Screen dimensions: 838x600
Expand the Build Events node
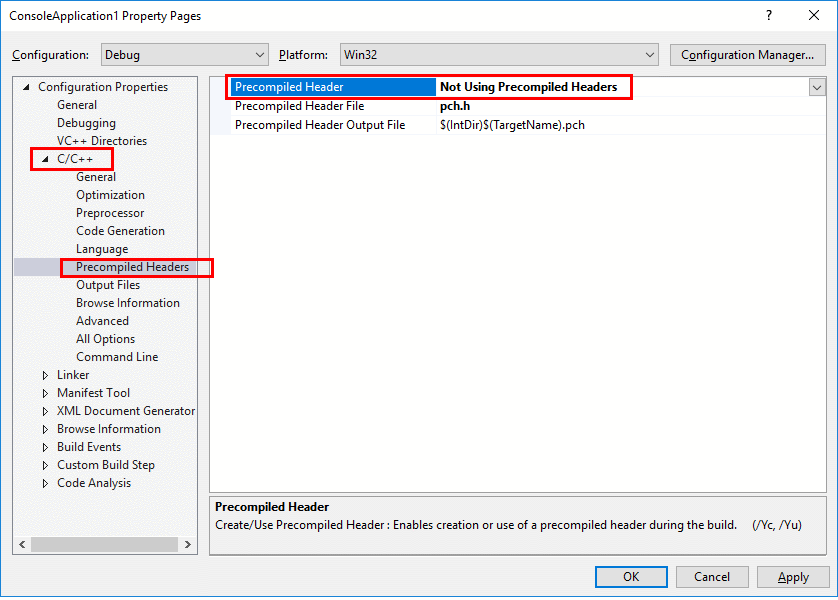tap(44, 446)
